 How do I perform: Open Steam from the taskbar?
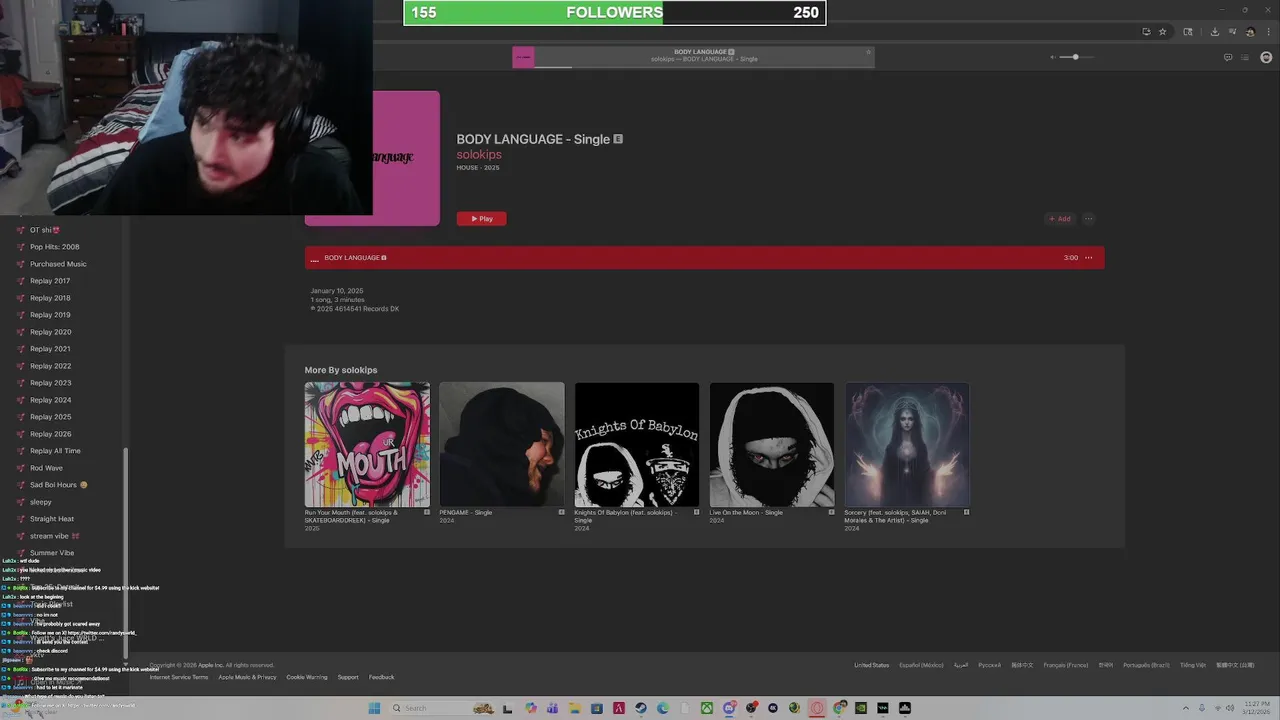640,708
